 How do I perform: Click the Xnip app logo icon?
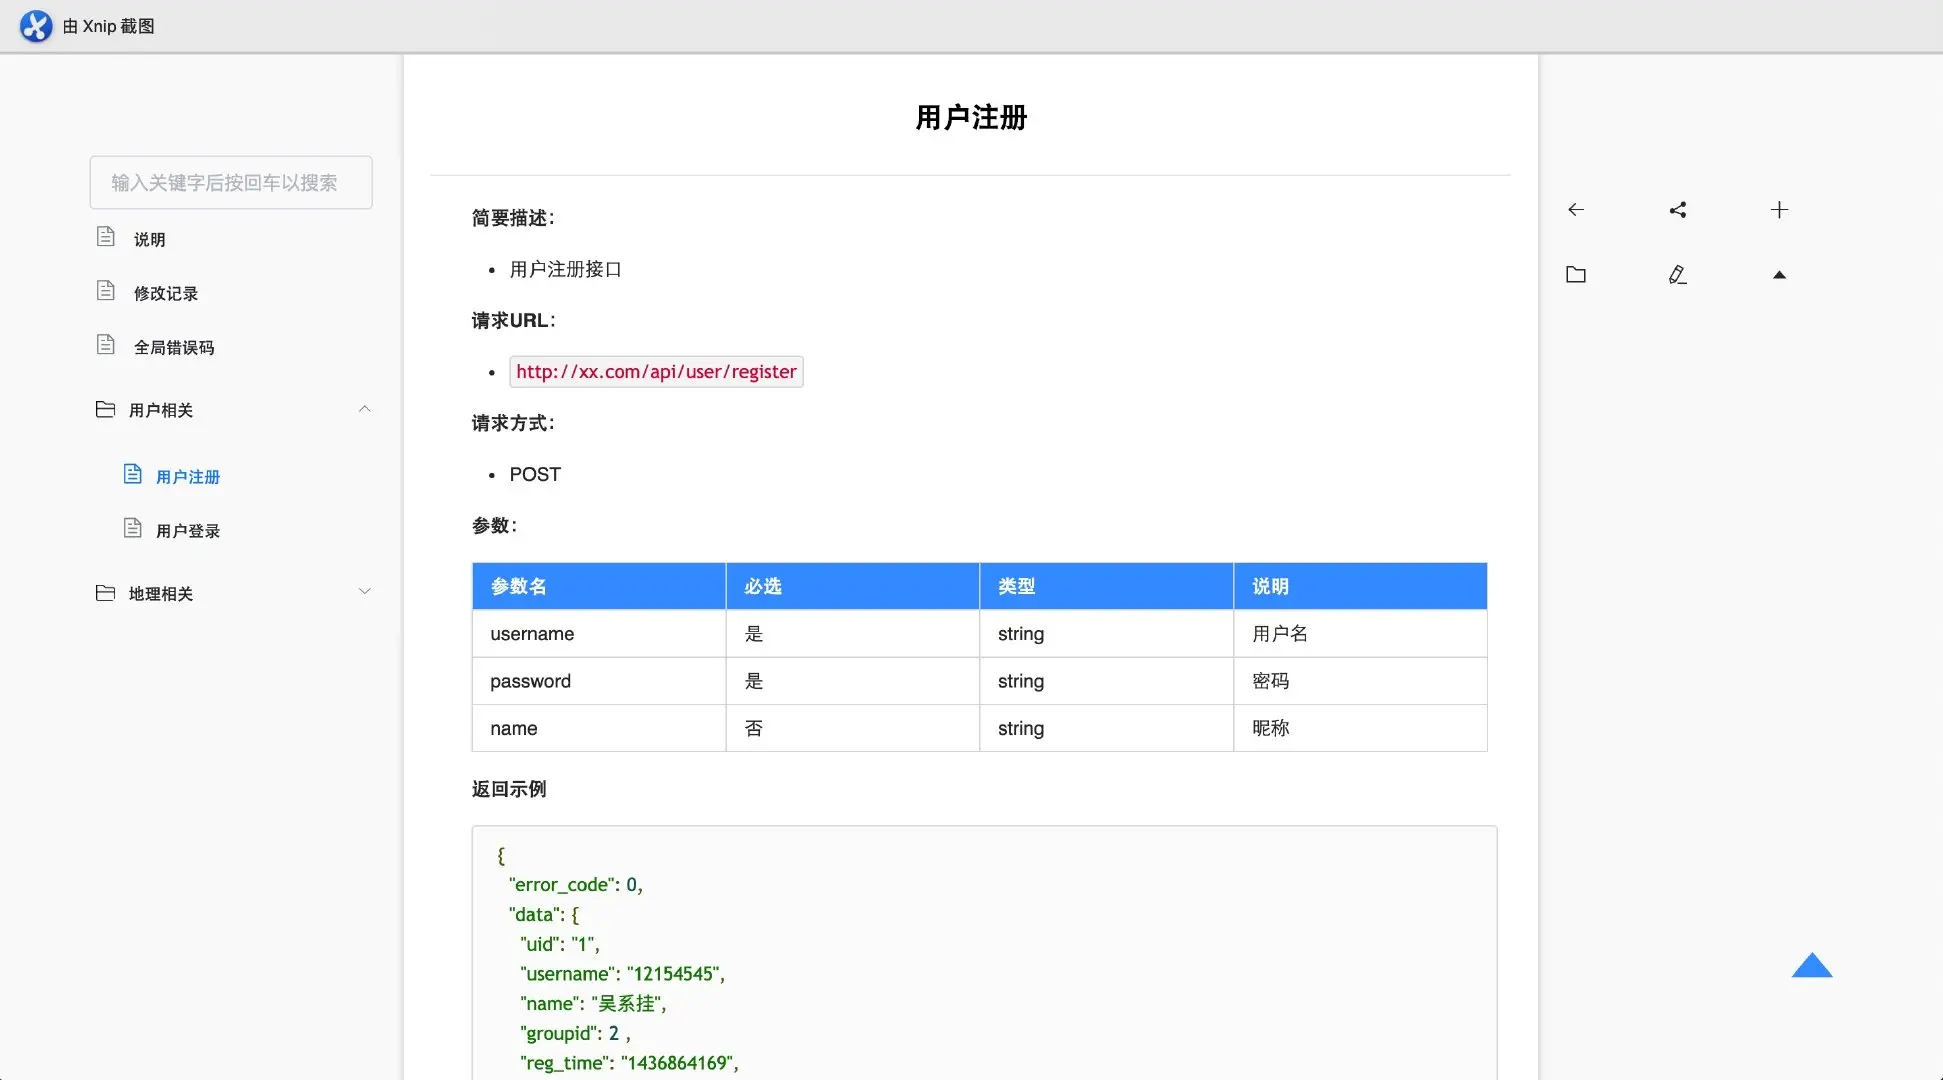pyautogui.click(x=36, y=26)
